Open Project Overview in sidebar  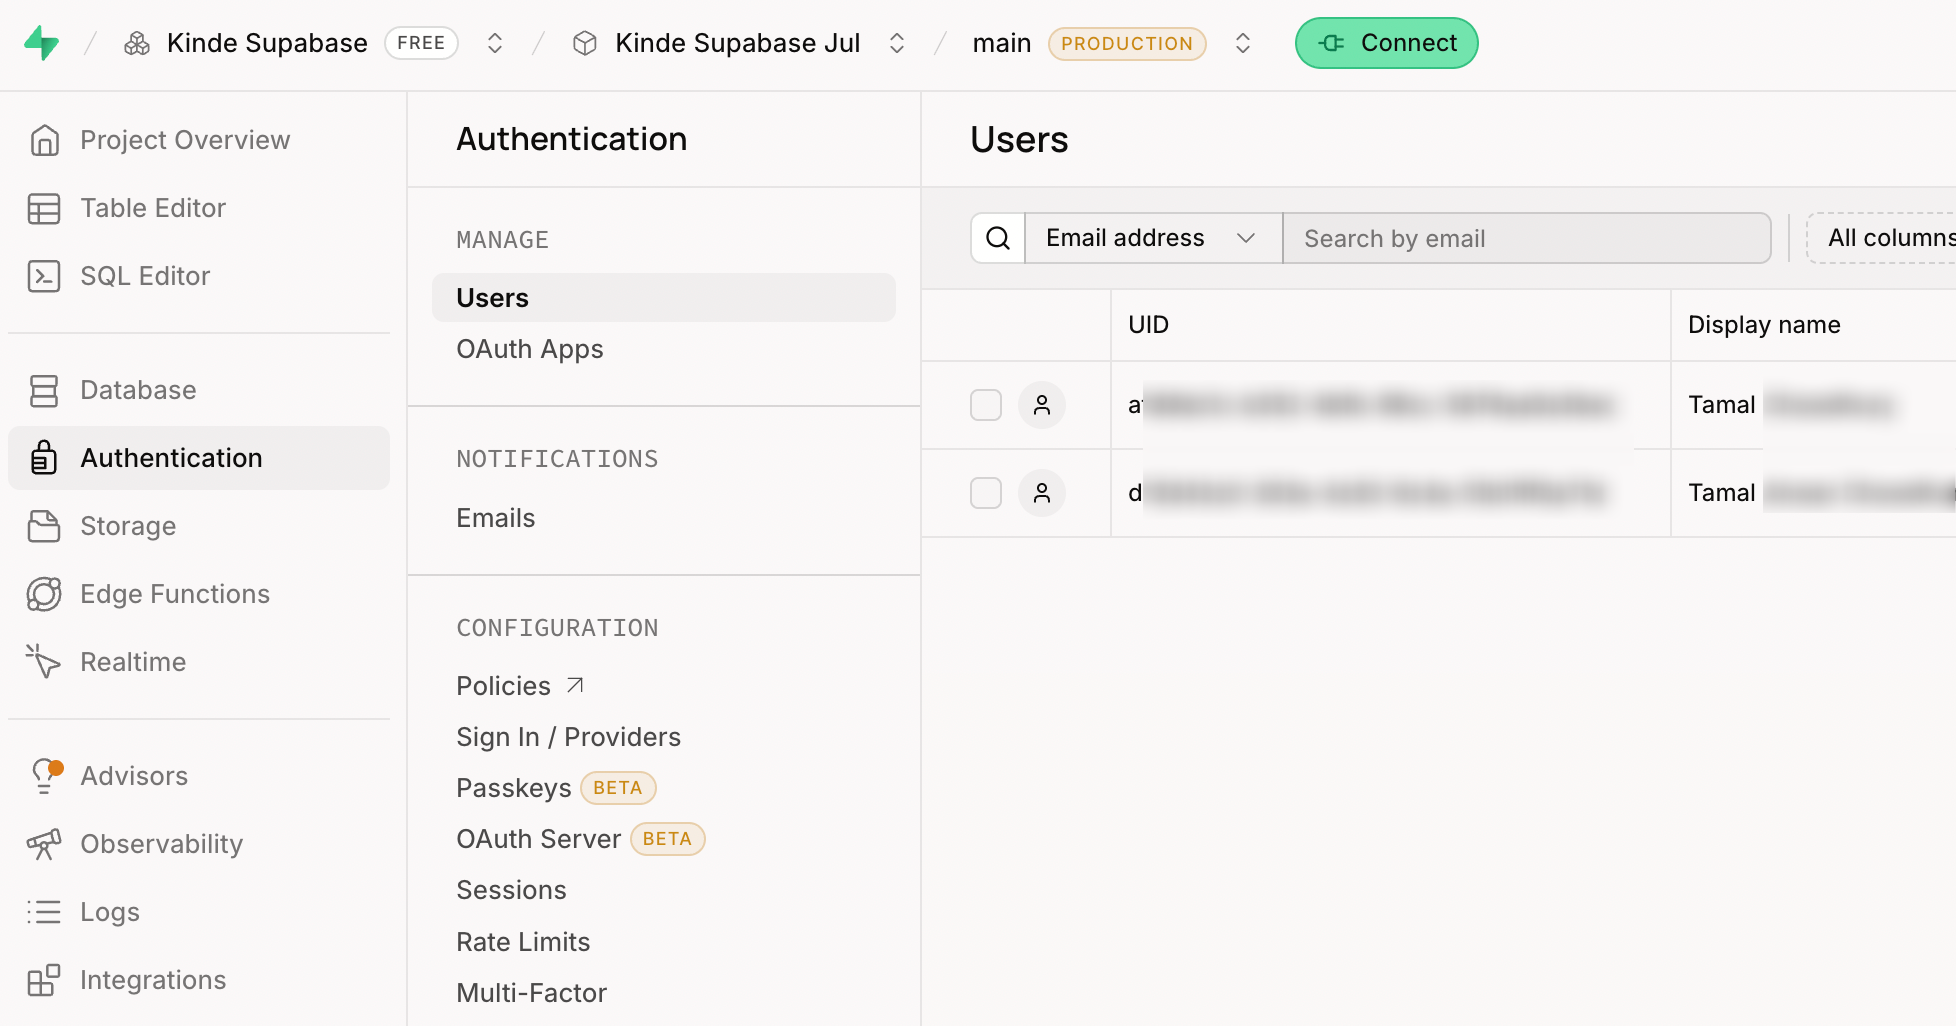[x=199, y=140]
